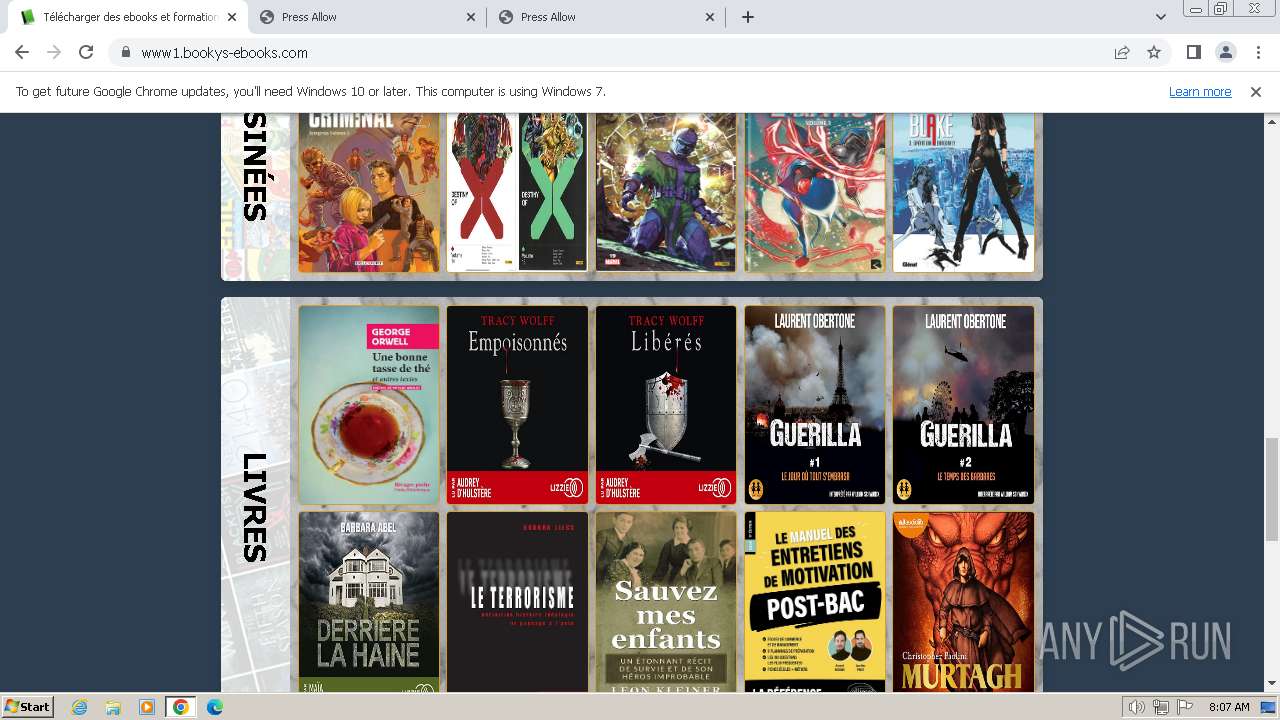Dismiss the Chrome update notification bar
Image resolution: width=1280 pixels, height=720 pixels.
click(1256, 91)
